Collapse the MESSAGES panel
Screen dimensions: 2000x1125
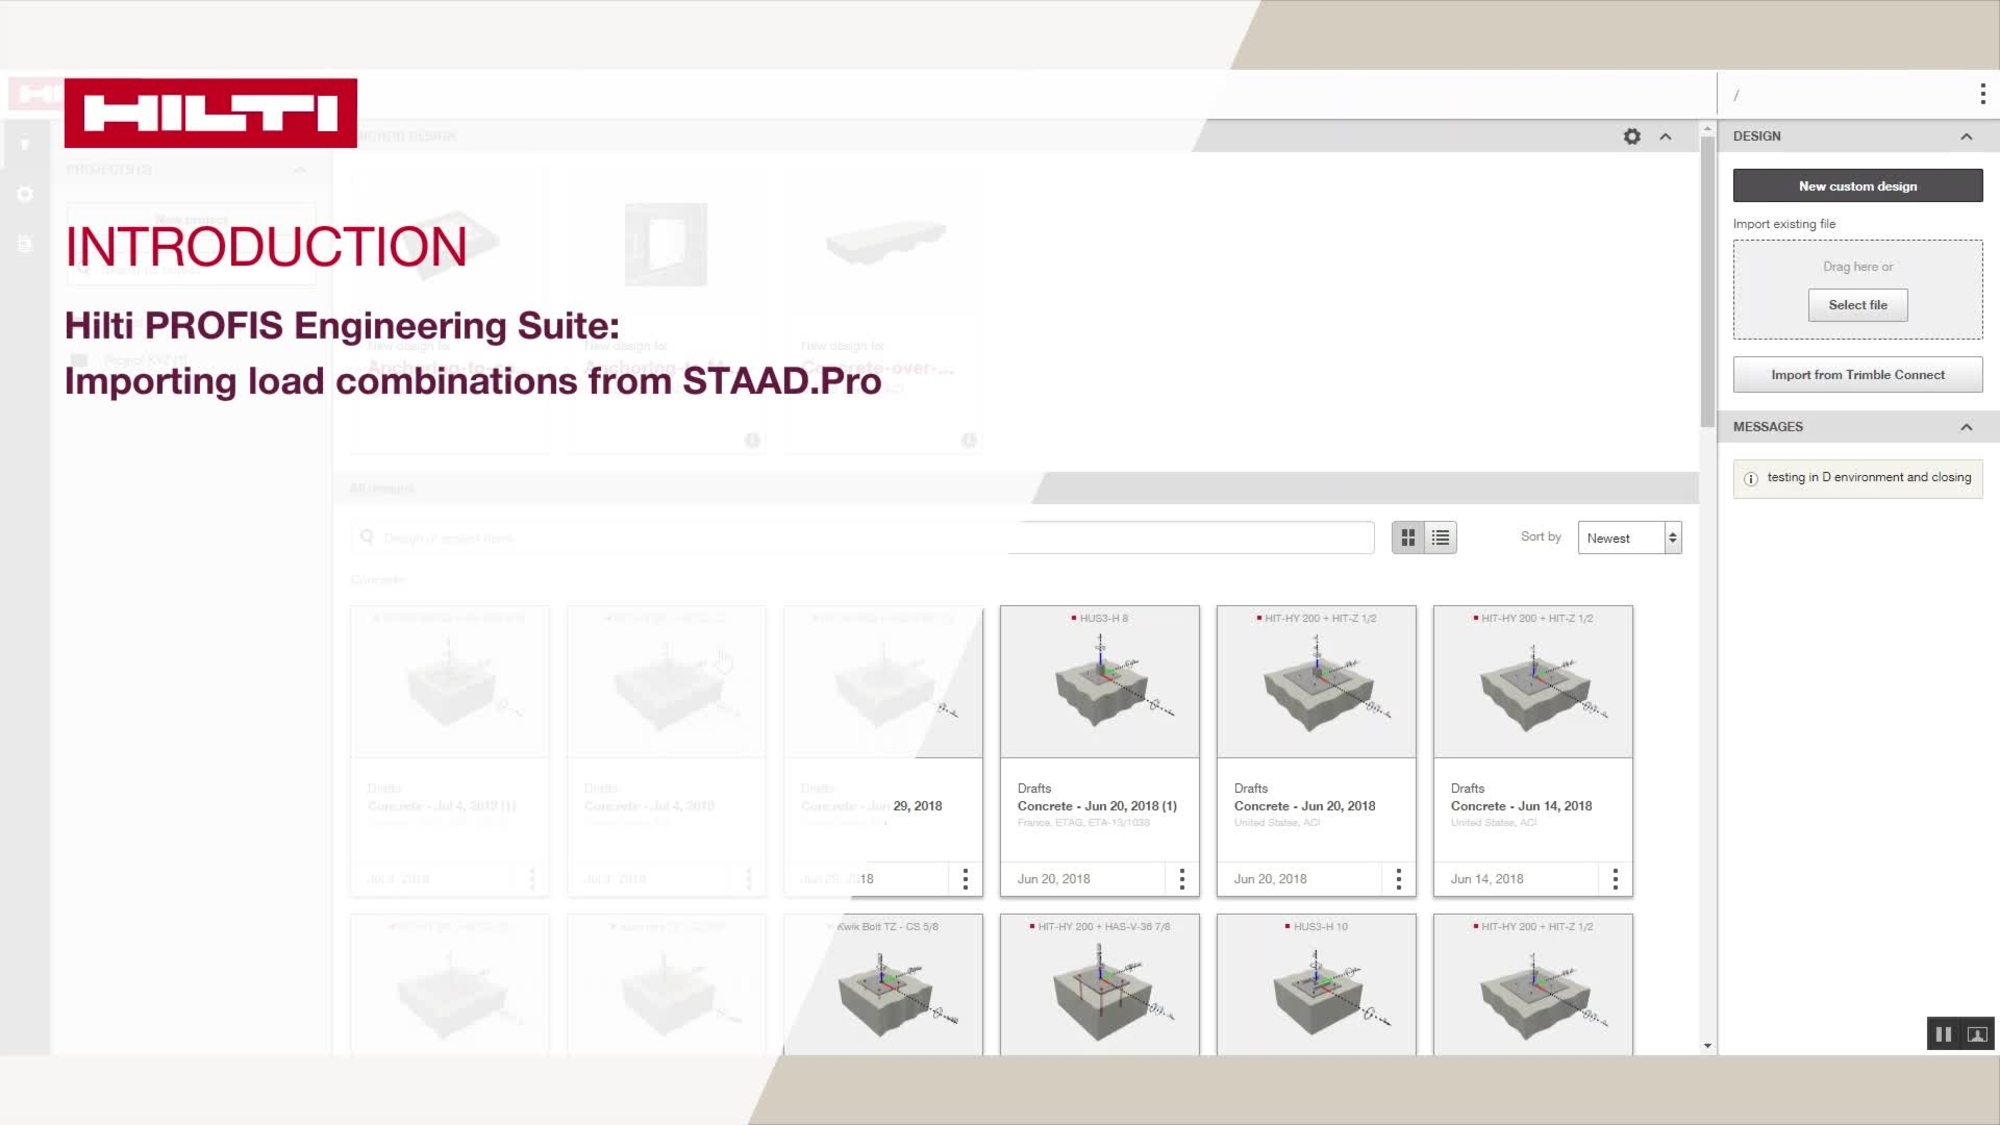point(1967,426)
